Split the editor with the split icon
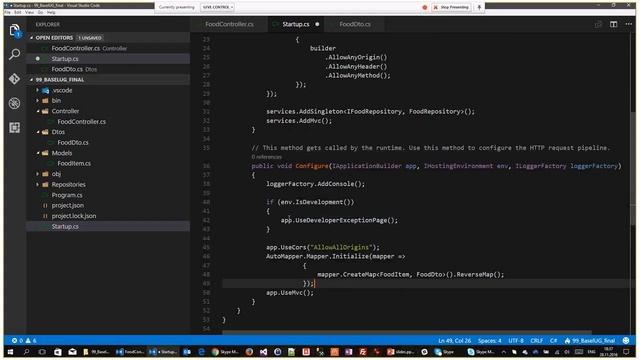 [x=613, y=24]
